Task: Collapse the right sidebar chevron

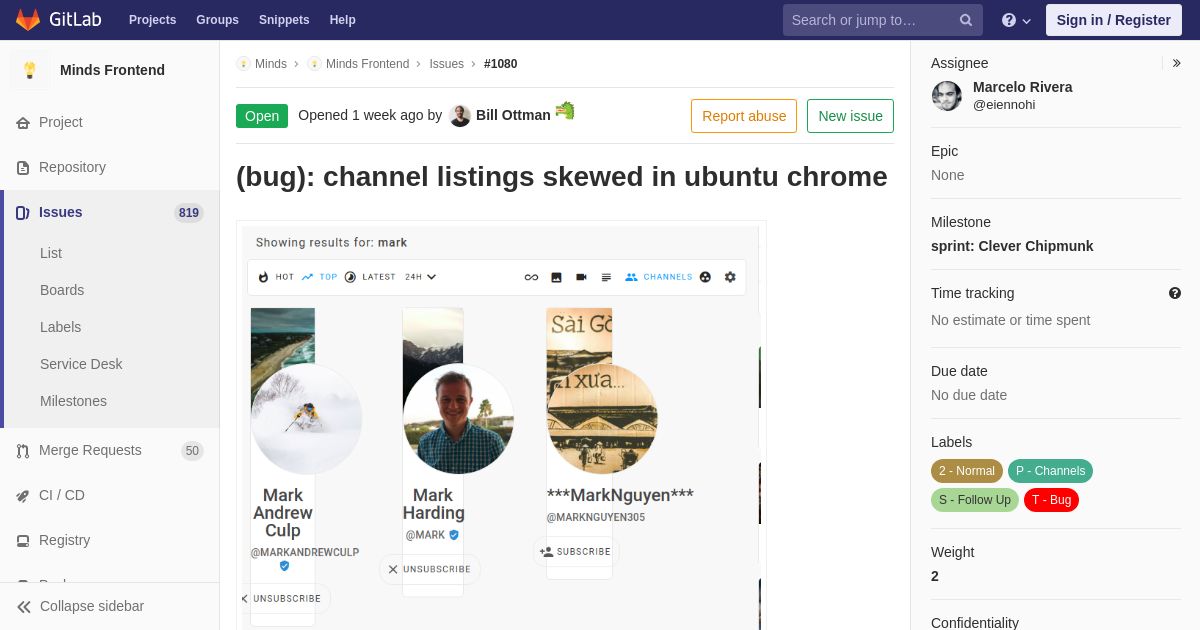Action: click(1176, 63)
